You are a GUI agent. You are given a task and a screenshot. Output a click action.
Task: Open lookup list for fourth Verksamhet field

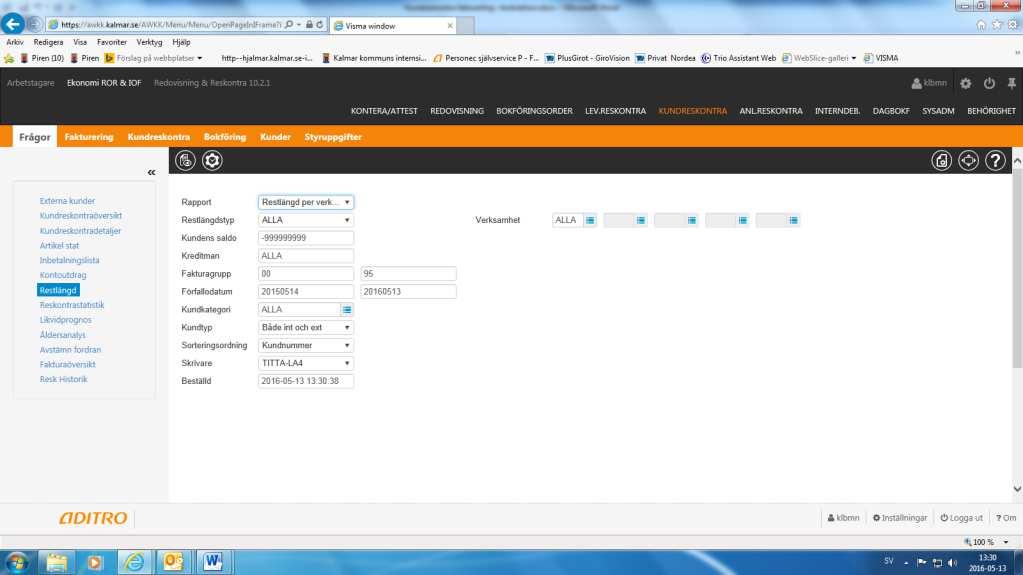[x=742, y=221]
